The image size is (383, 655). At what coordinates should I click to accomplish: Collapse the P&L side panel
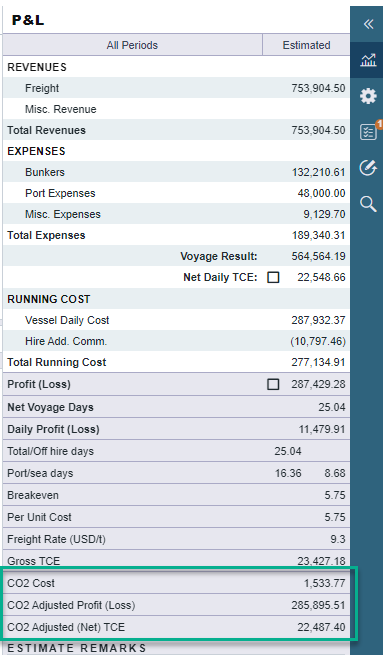(368, 24)
